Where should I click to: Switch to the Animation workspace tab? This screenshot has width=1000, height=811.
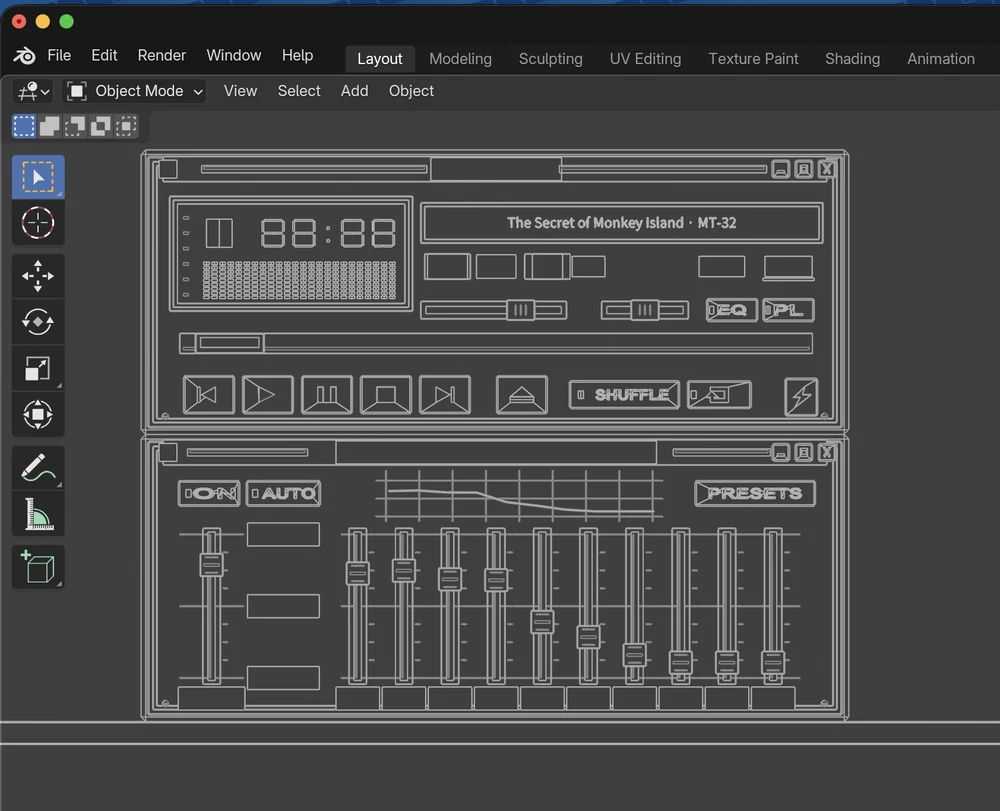point(941,59)
